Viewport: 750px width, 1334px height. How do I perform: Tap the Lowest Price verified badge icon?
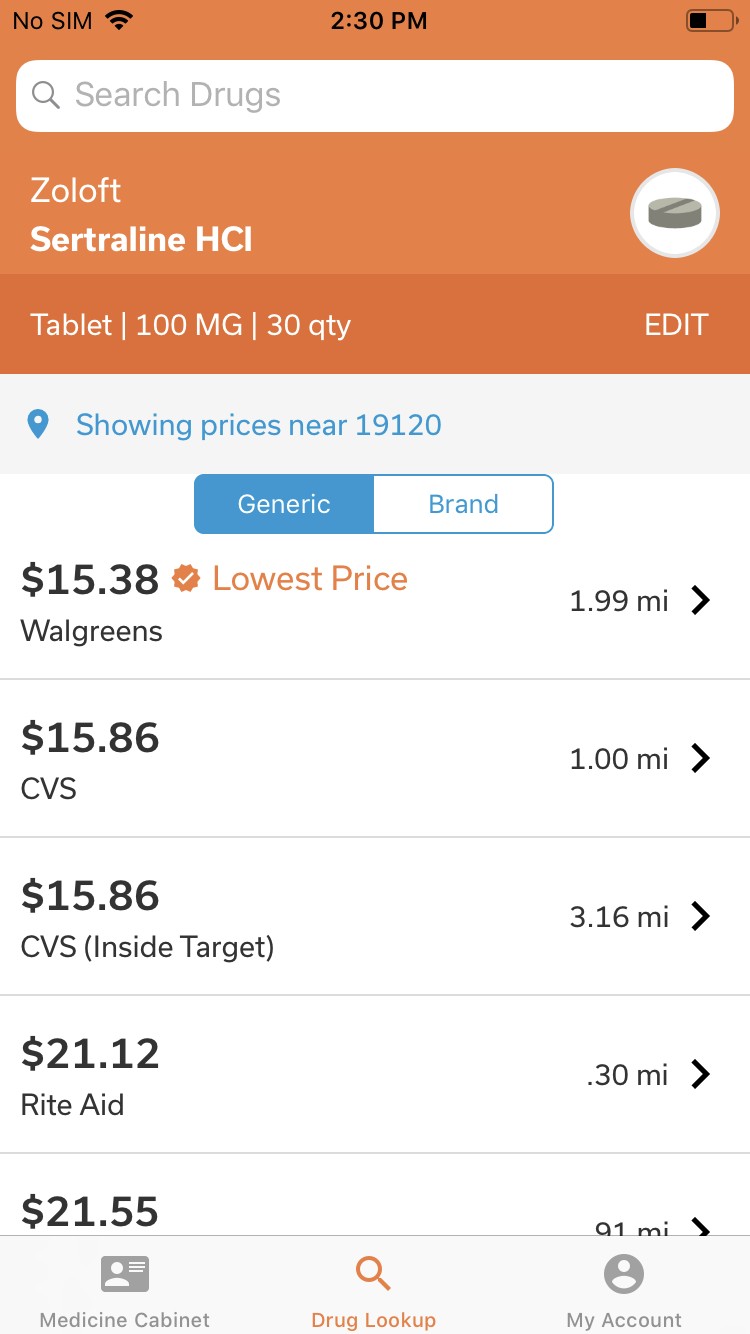[x=186, y=578]
